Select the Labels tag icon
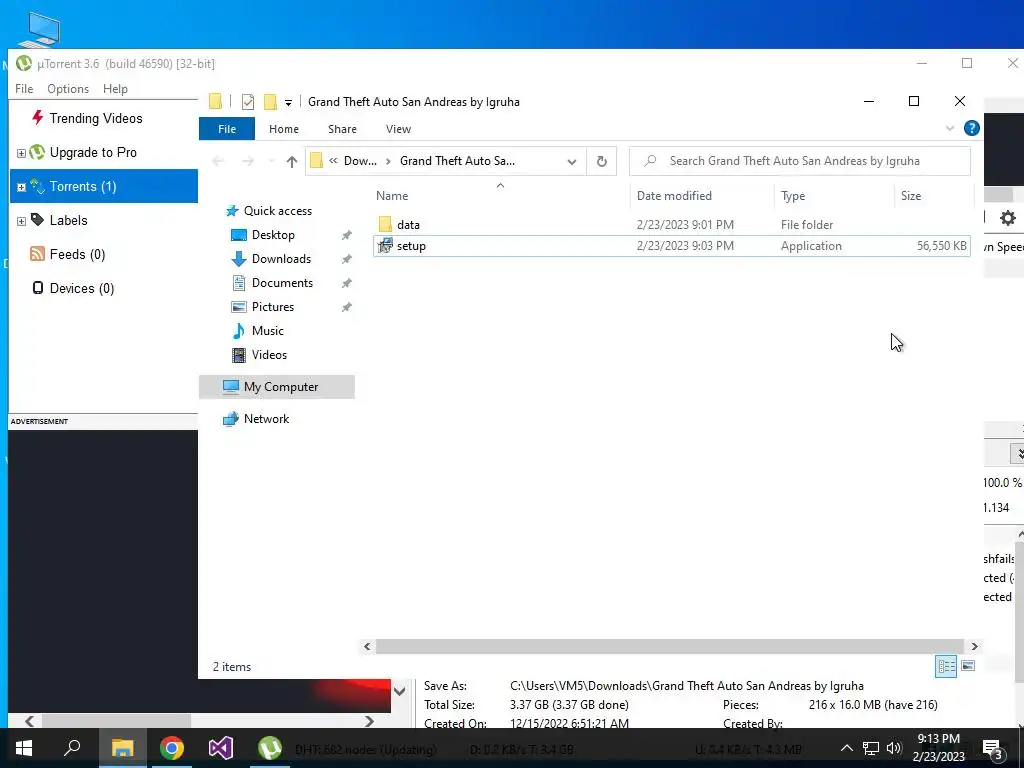Screen dimensions: 1024x768 pyautogui.click(x=37, y=219)
